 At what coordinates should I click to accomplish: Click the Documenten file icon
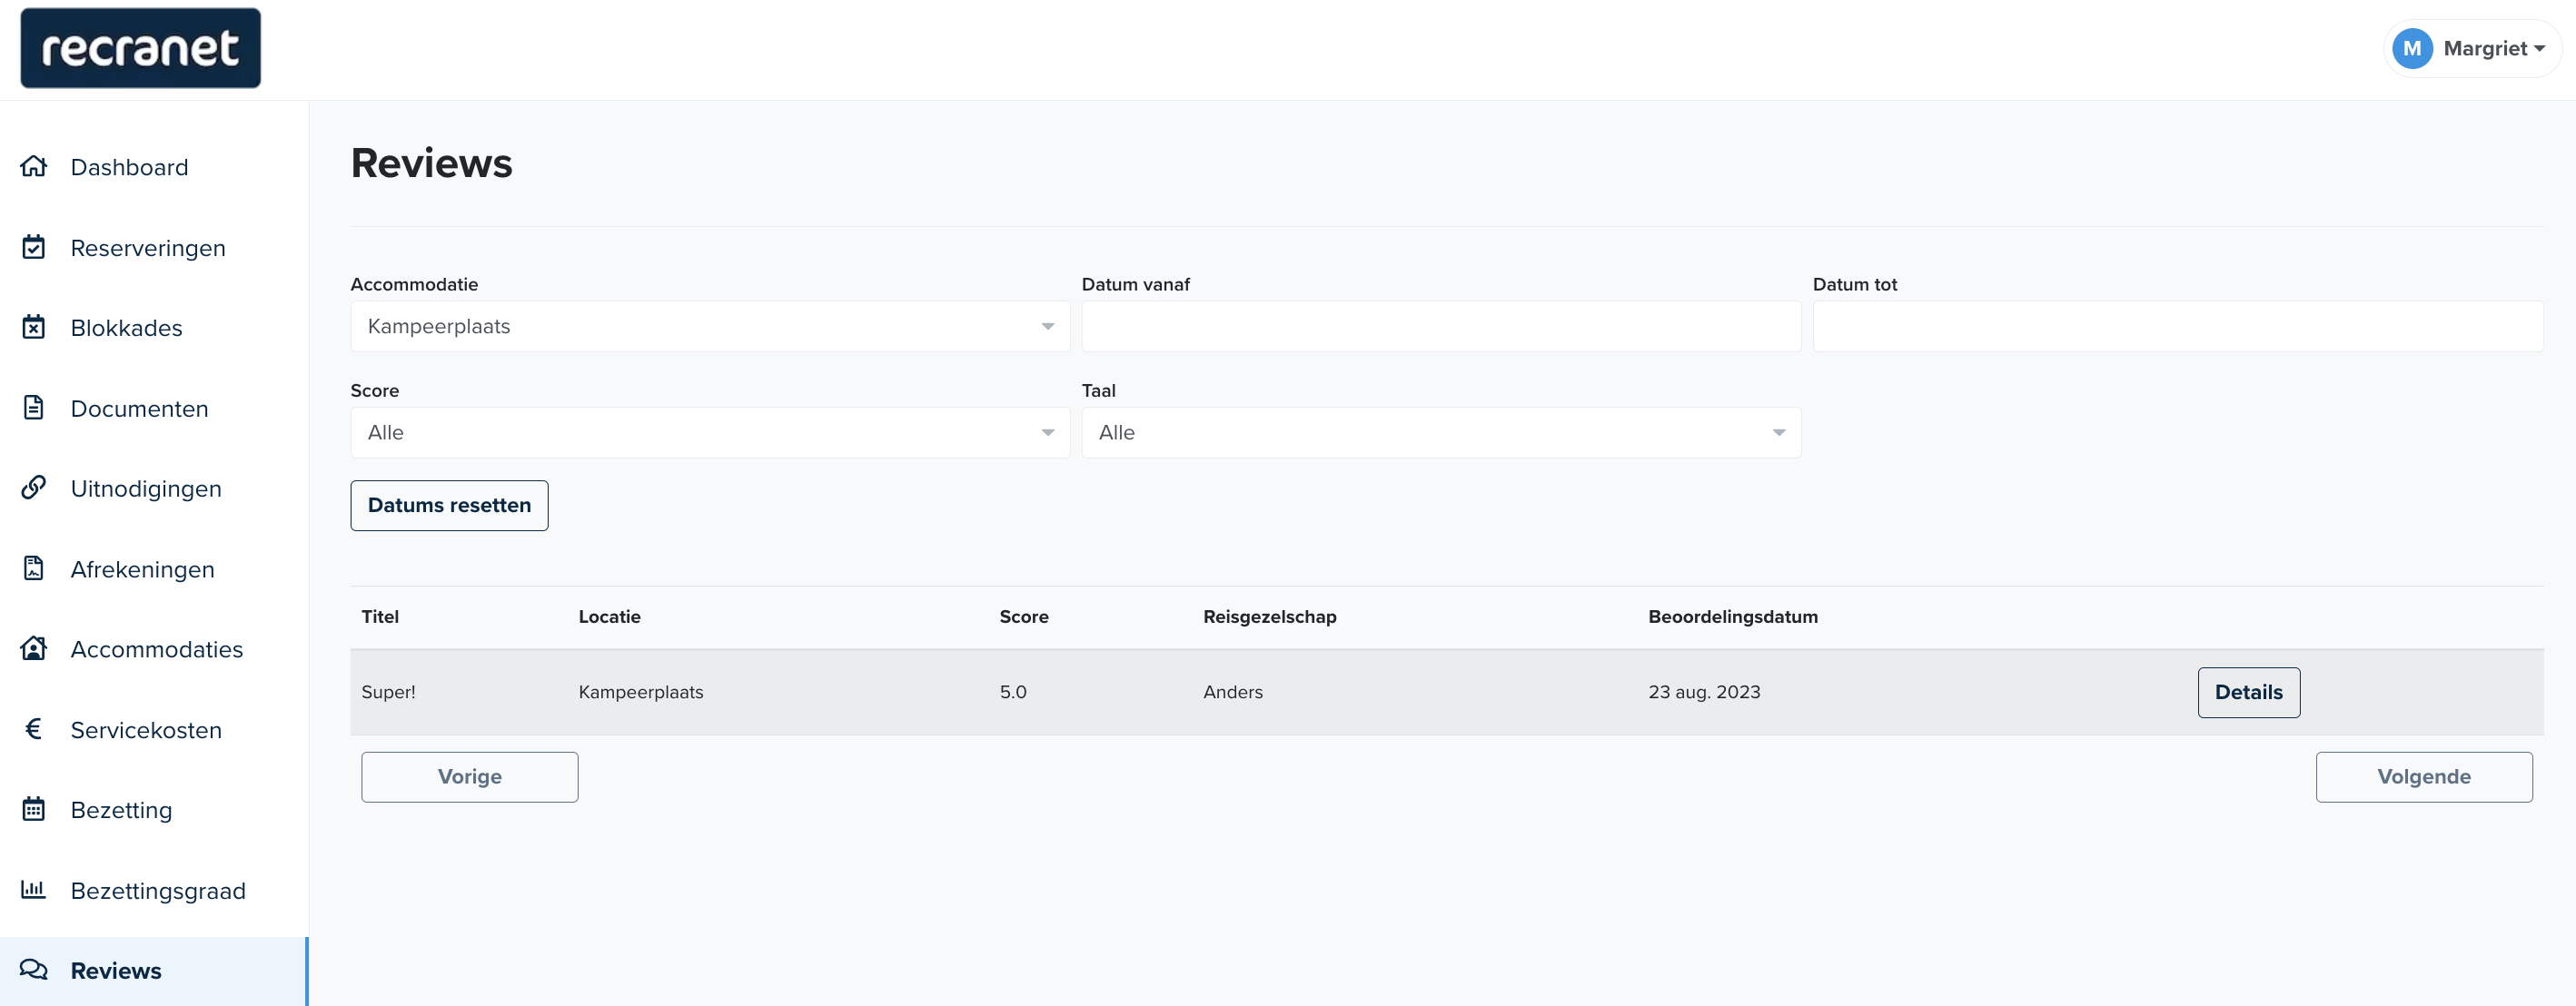pos(34,408)
